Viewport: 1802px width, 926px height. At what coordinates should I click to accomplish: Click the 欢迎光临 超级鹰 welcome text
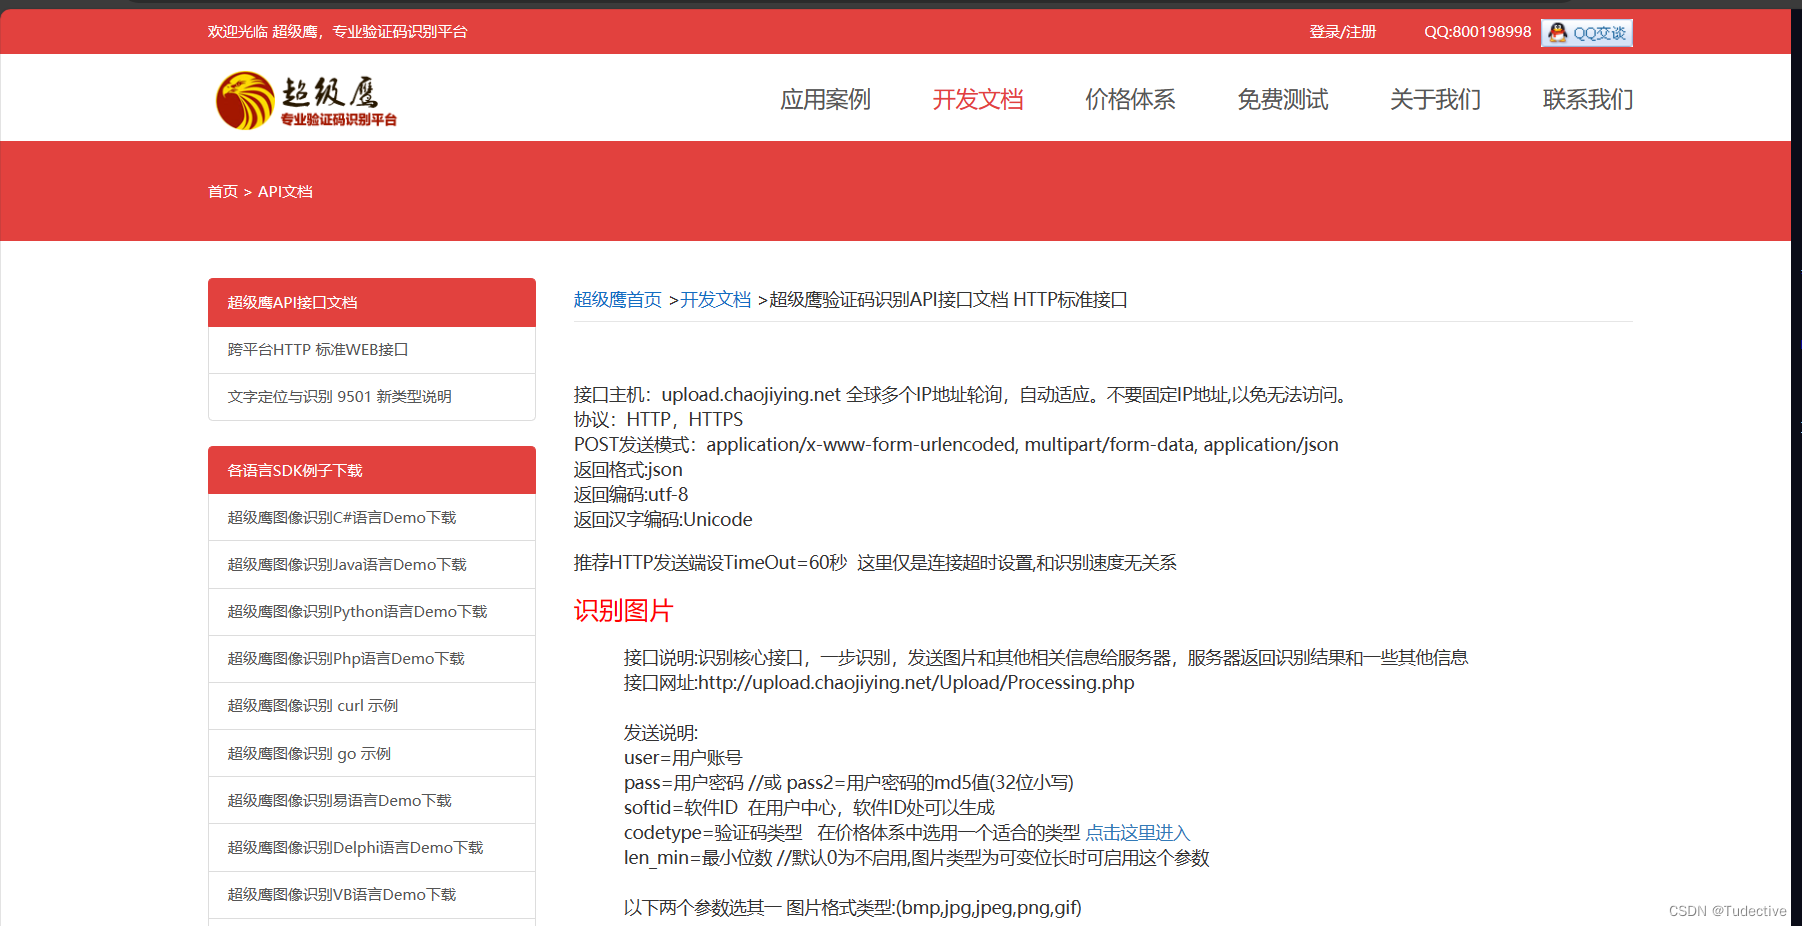click(x=338, y=32)
